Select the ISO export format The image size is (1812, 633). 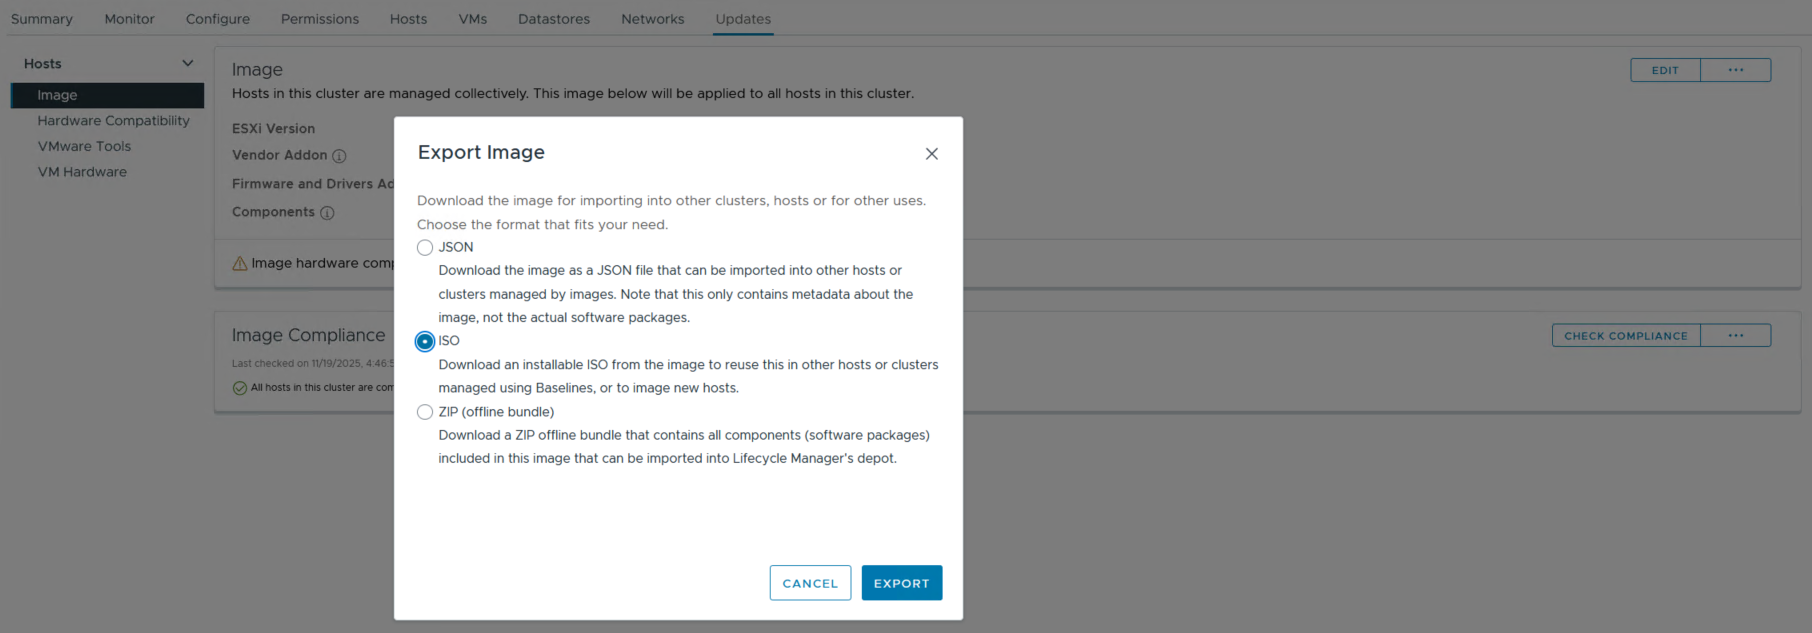pos(425,342)
